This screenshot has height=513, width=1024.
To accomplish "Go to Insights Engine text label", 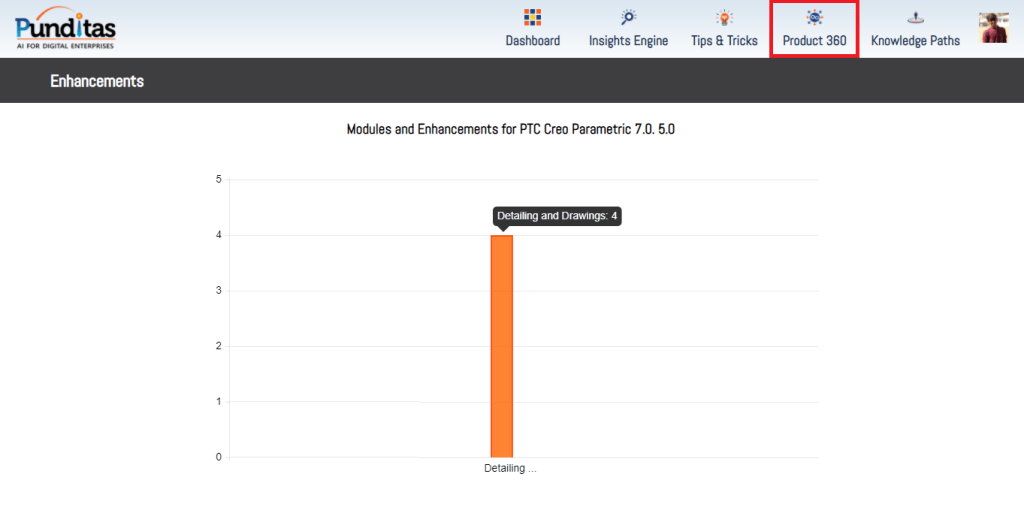I will [628, 41].
